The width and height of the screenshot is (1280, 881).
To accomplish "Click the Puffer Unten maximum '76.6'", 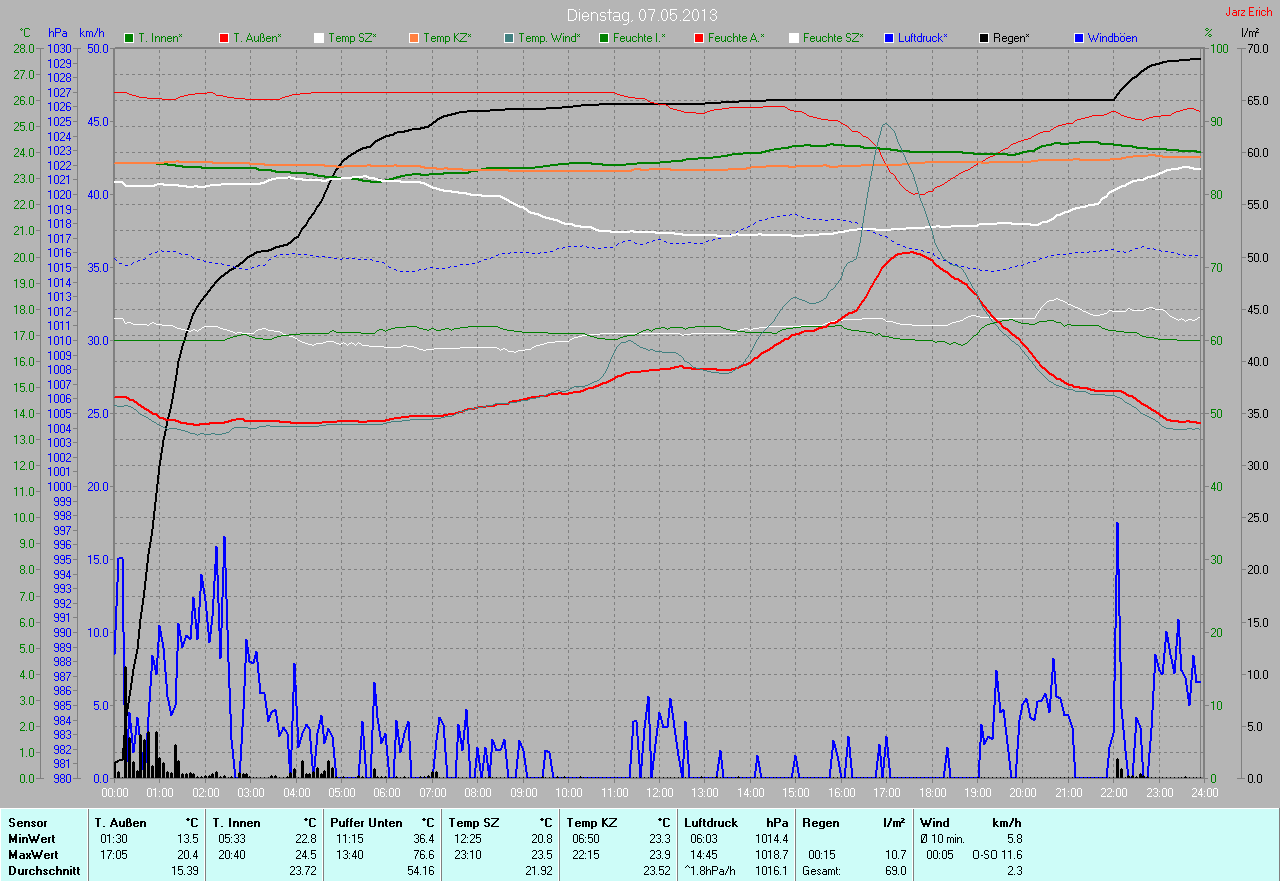I will [423, 854].
